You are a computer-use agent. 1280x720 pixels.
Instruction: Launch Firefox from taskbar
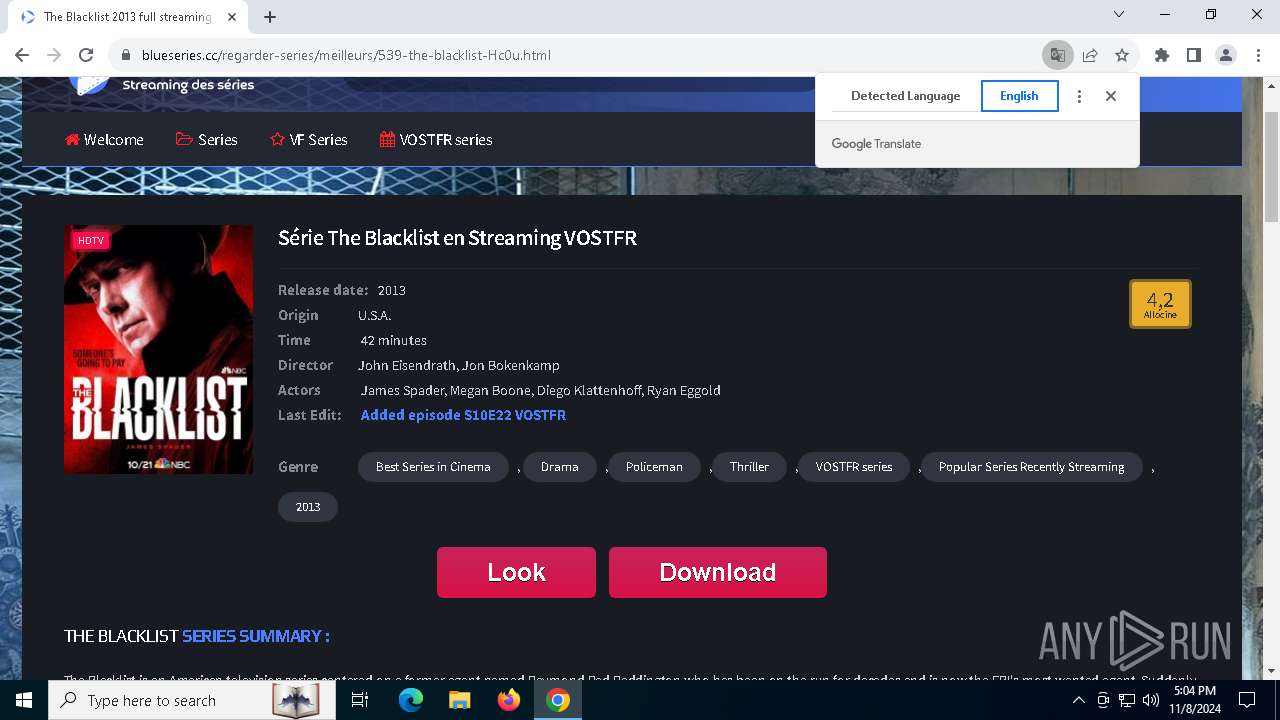(x=509, y=700)
